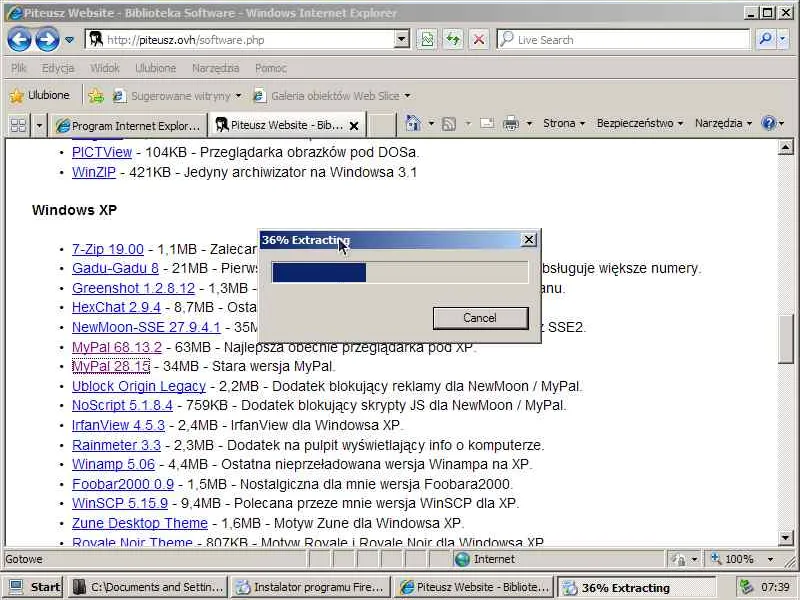800x600 pixels.
Task: Open the Widok menu
Action: (x=105, y=68)
